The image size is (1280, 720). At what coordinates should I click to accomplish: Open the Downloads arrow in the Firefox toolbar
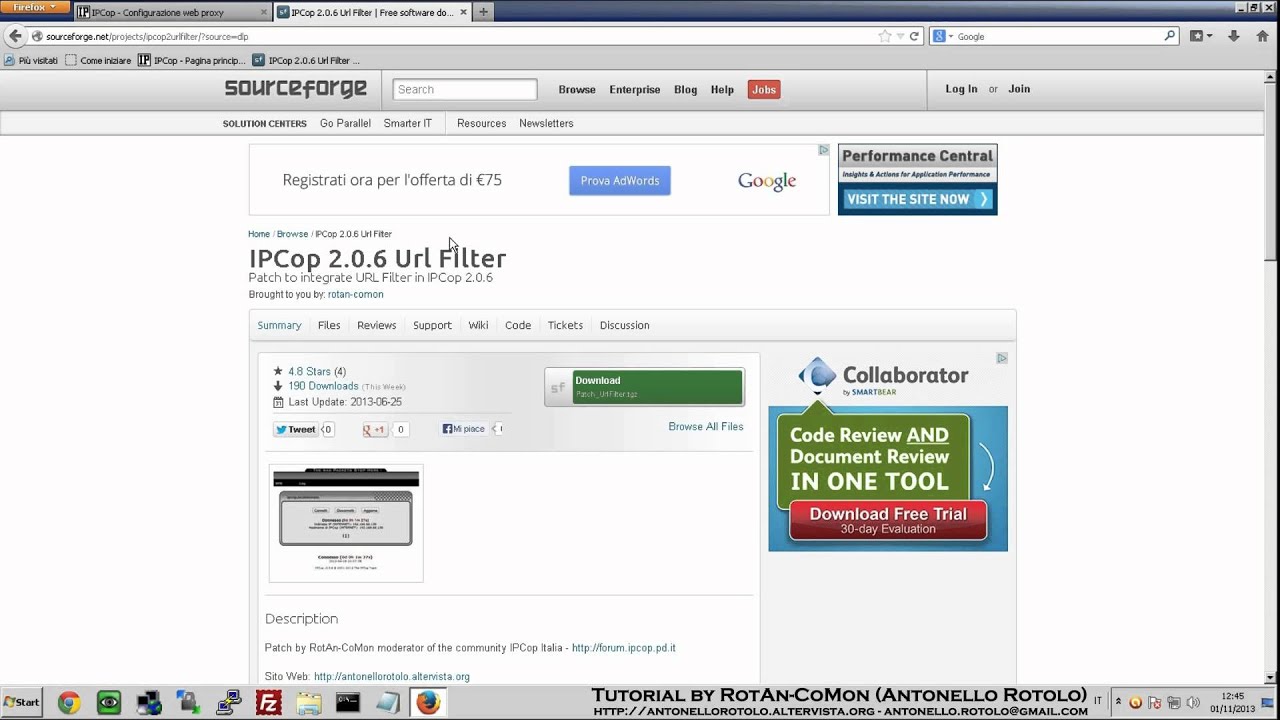click(x=1234, y=36)
